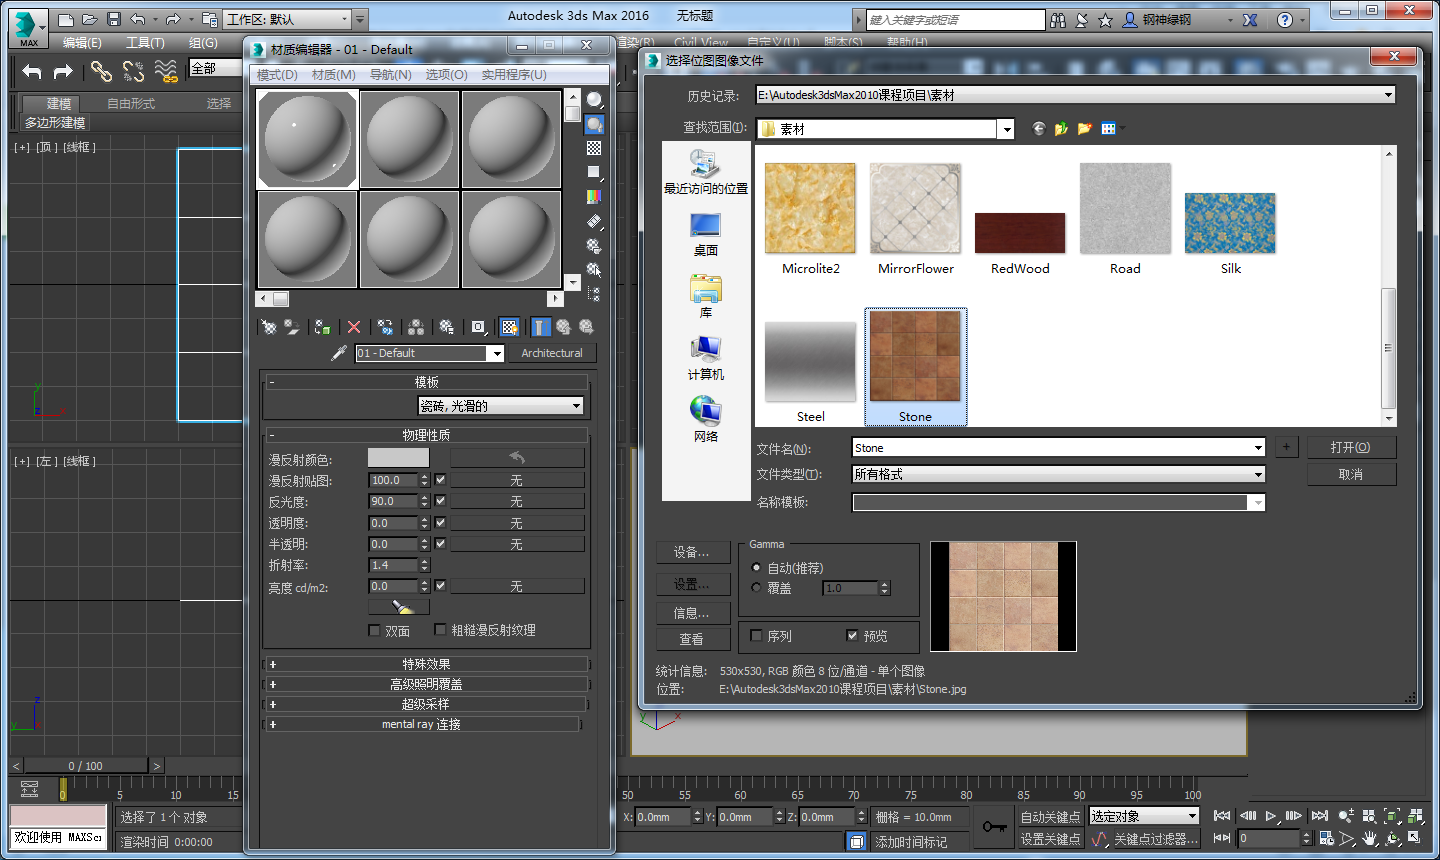Click the reset map/material red X icon
Screen dimensions: 1440x860
coord(353,327)
